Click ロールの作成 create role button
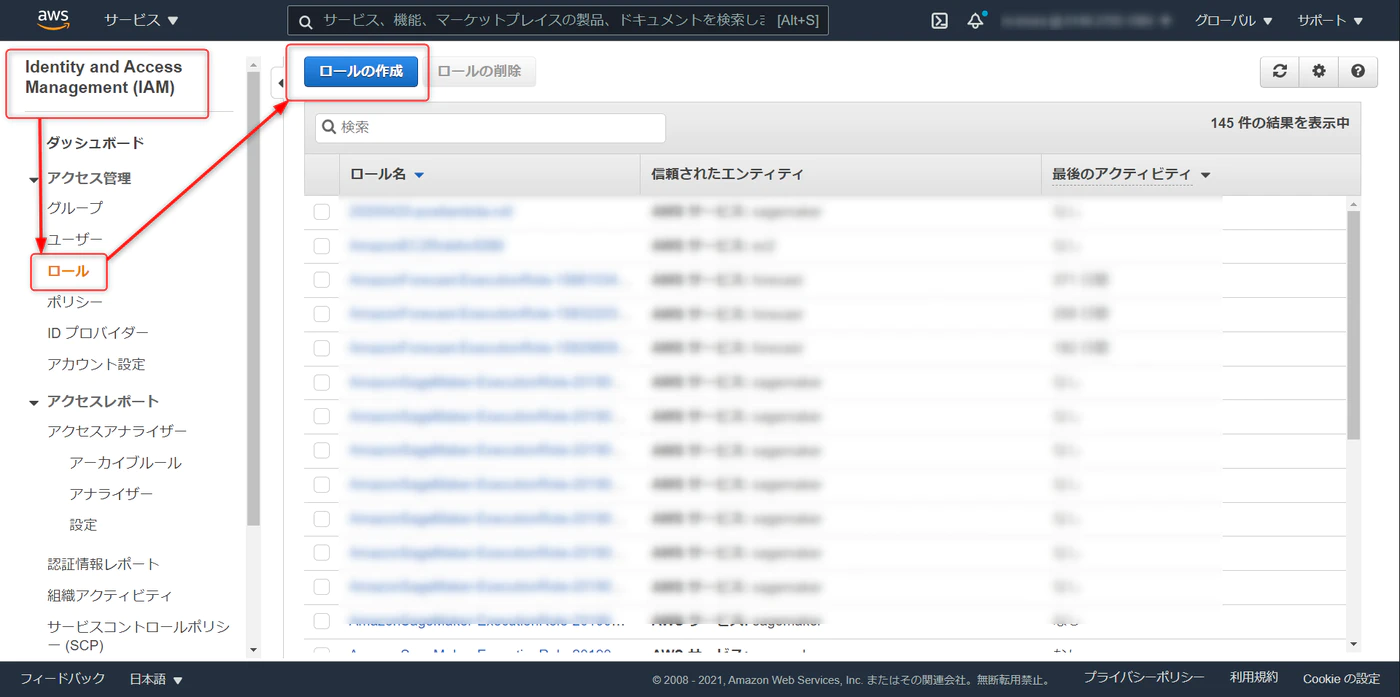Viewport: 1400px width, 697px height. pyautogui.click(x=361, y=71)
